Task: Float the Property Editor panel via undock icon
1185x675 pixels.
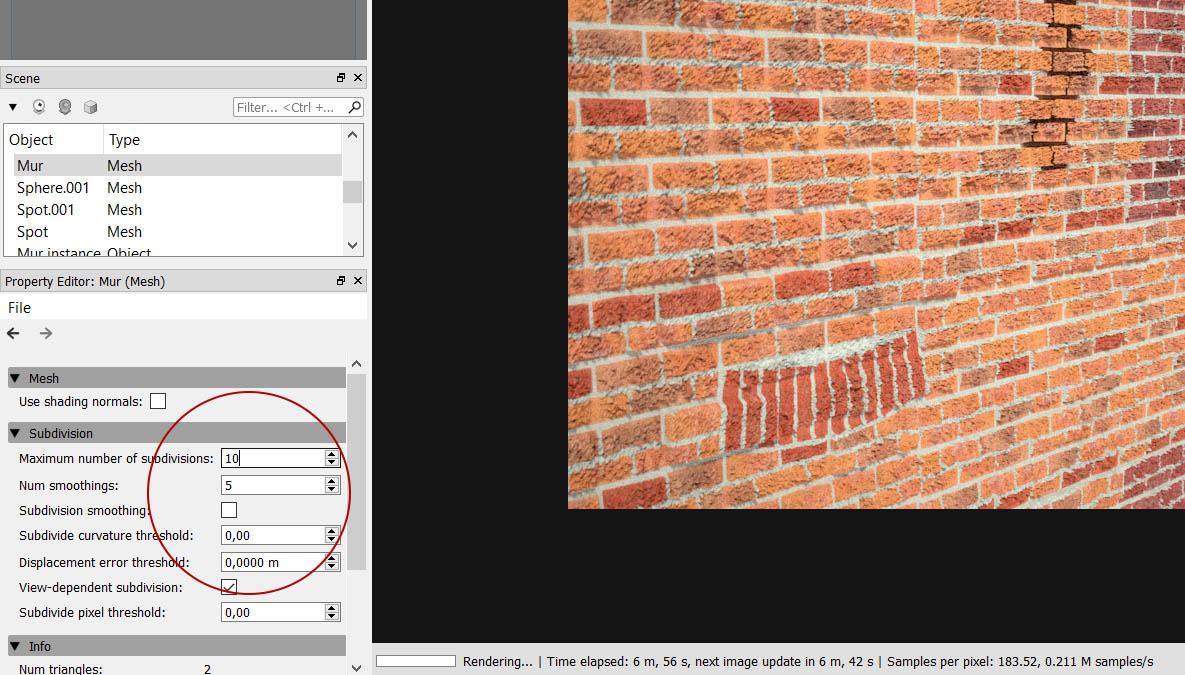Action: point(341,280)
